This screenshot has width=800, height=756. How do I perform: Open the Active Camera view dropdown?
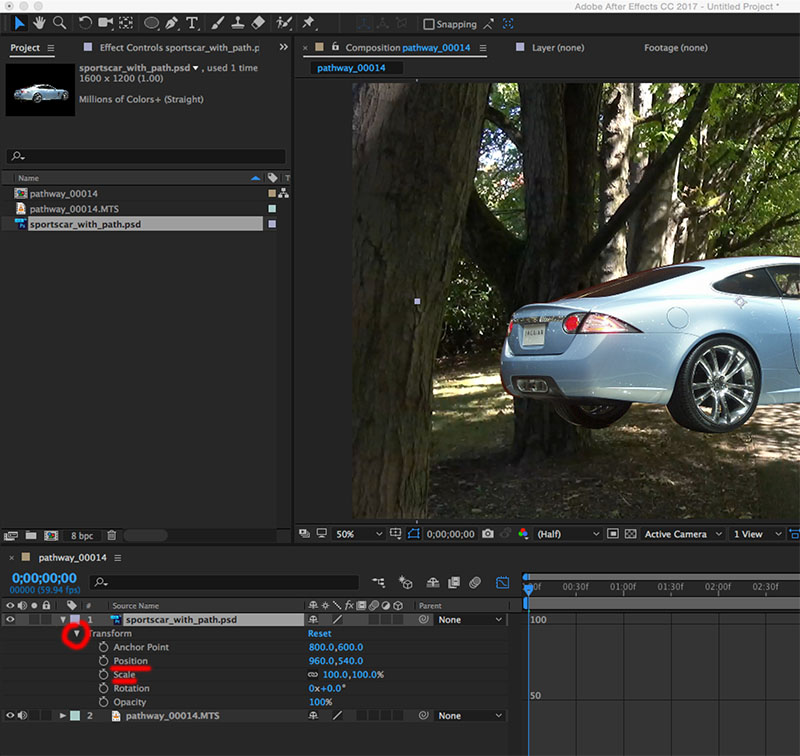coord(681,535)
